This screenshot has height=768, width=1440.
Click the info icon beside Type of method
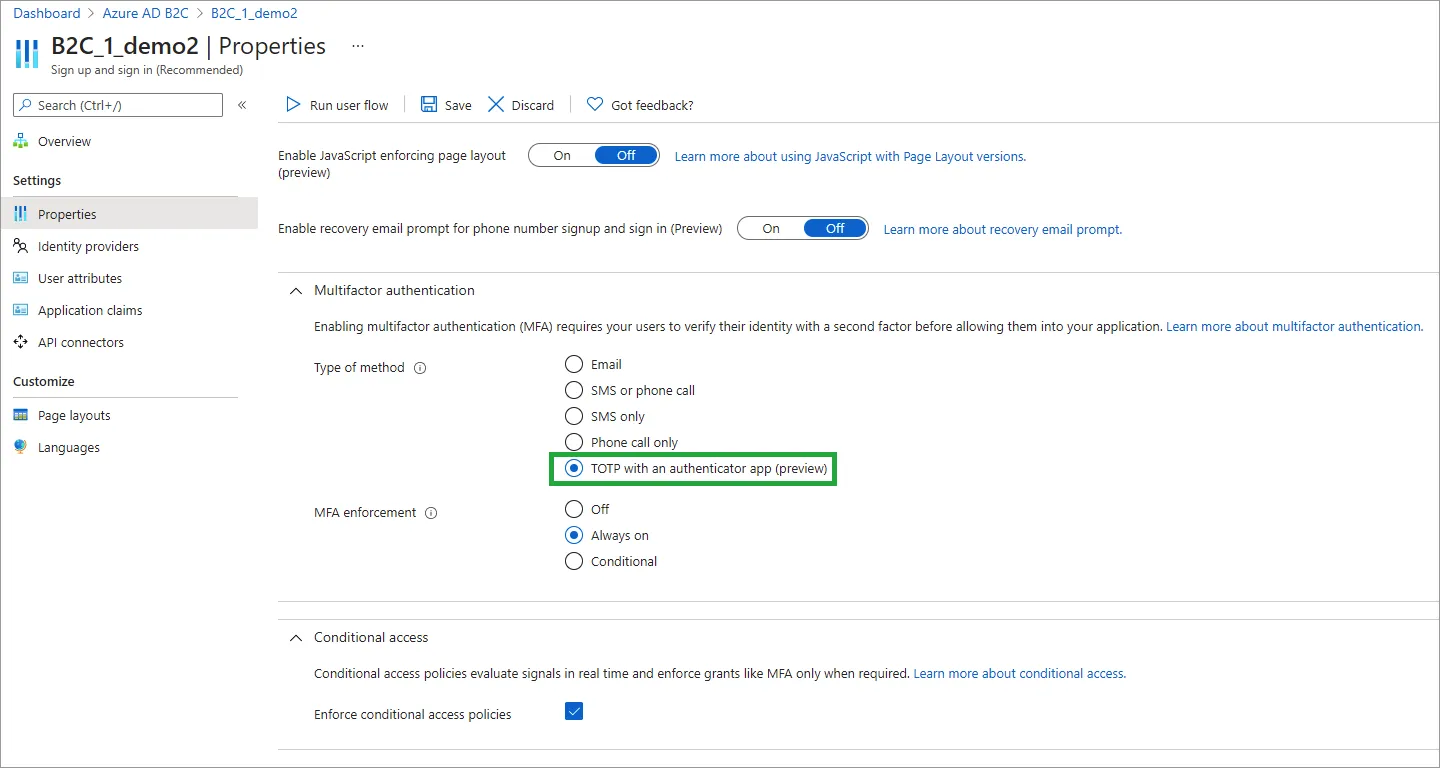420,368
